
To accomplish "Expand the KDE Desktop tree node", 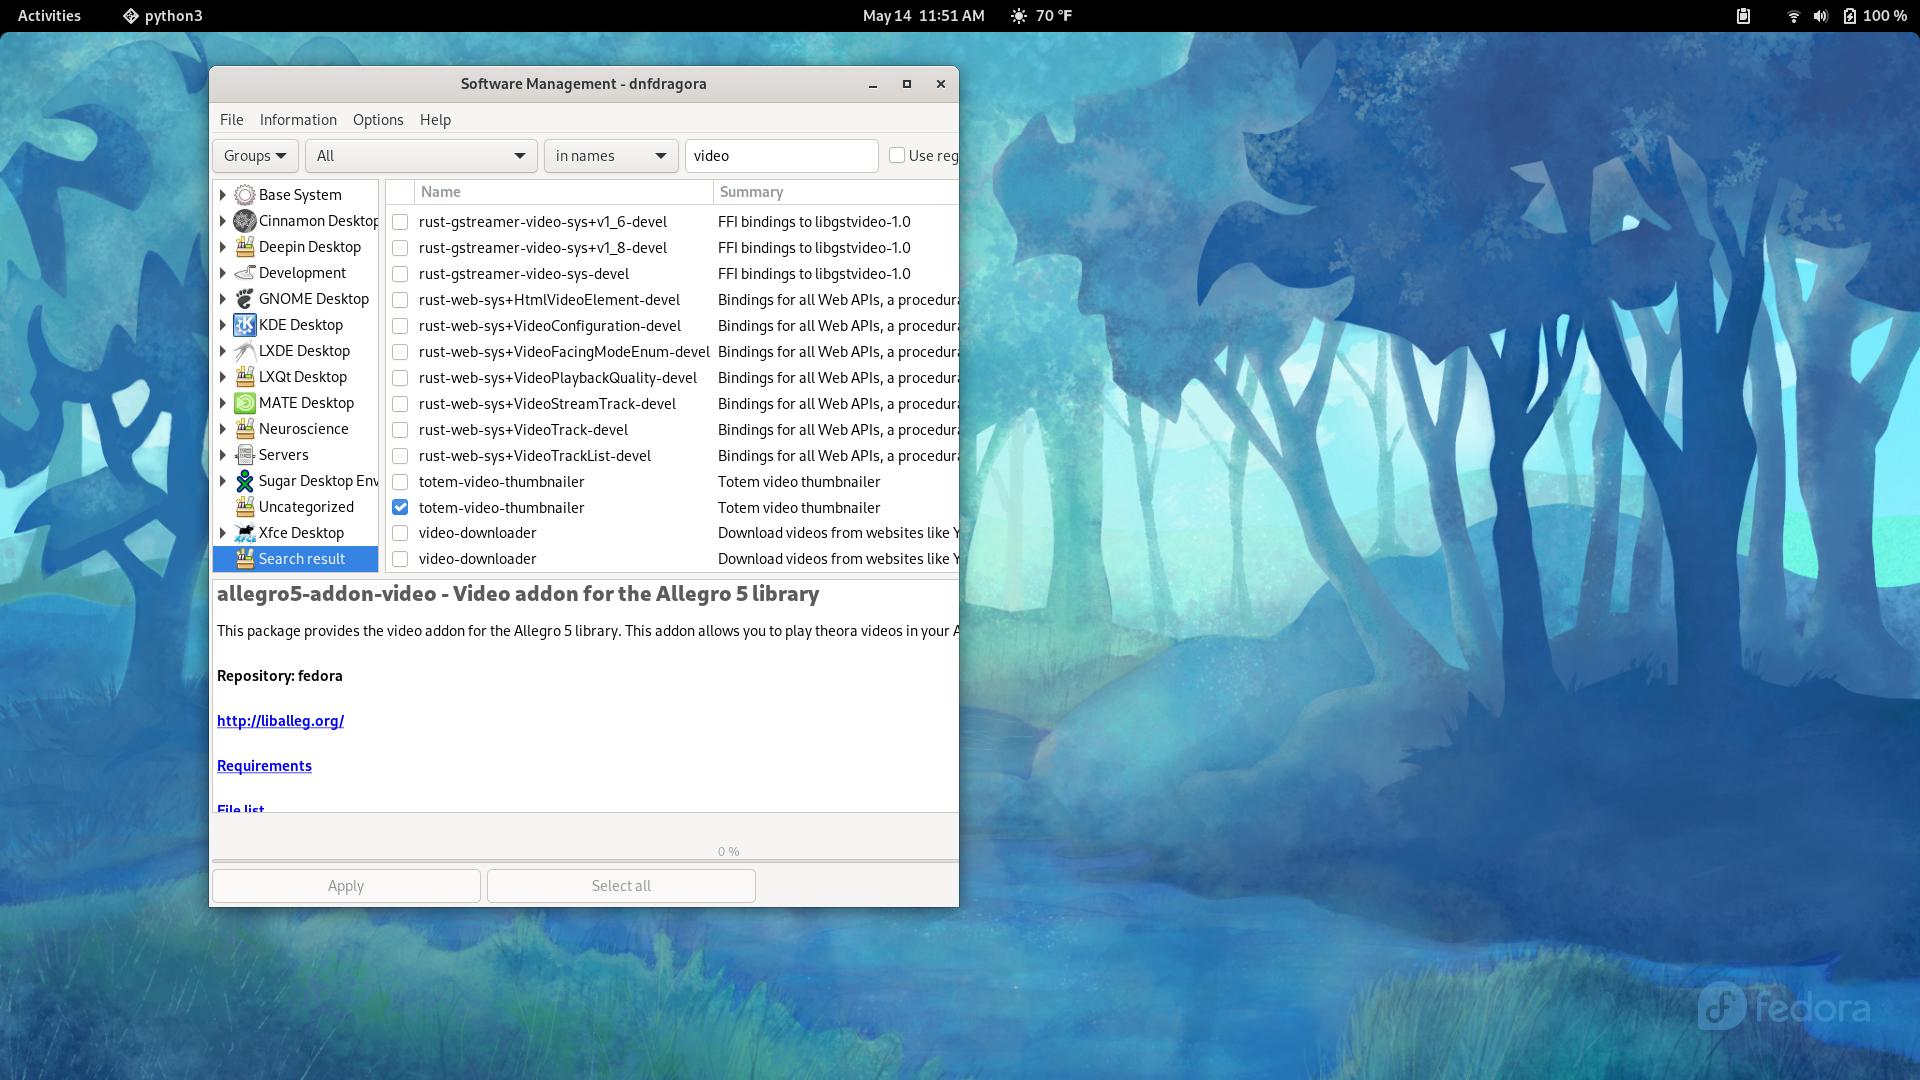I will (x=222, y=325).
